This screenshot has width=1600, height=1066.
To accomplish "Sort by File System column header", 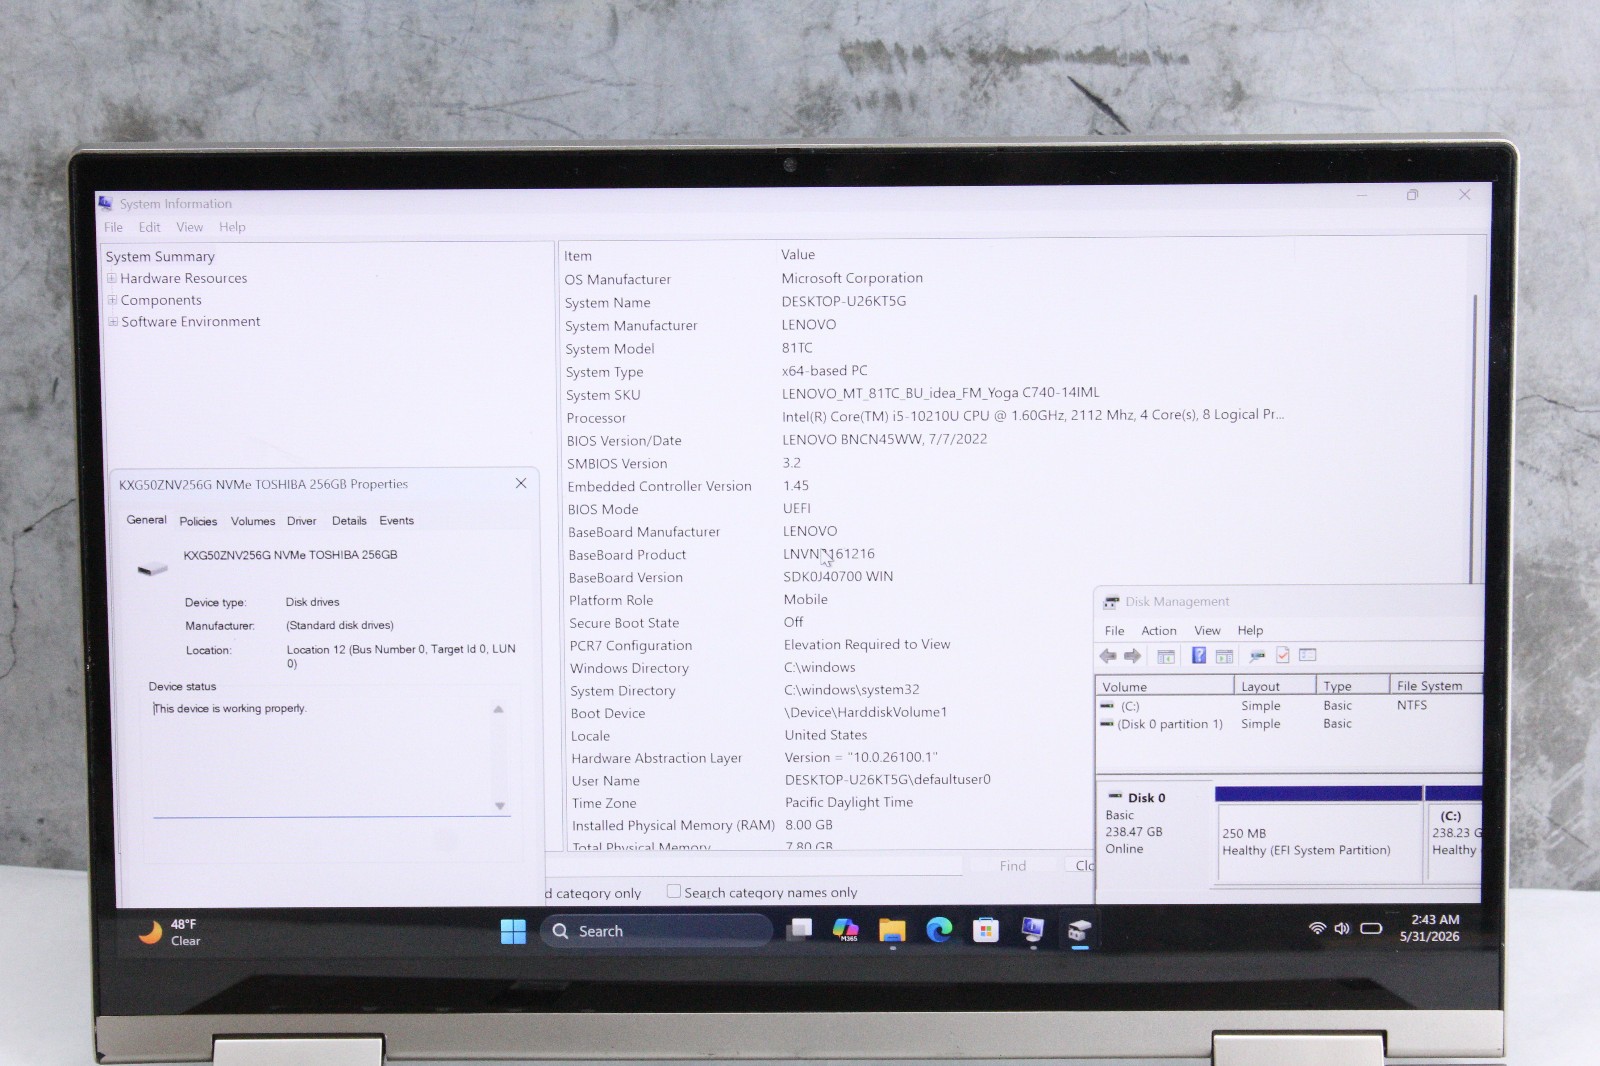I will [x=1435, y=686].
